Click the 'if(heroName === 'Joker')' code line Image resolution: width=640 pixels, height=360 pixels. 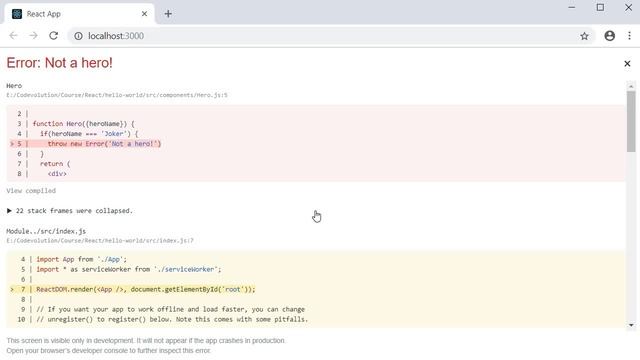pyautogui.click(x=89, y=134)
